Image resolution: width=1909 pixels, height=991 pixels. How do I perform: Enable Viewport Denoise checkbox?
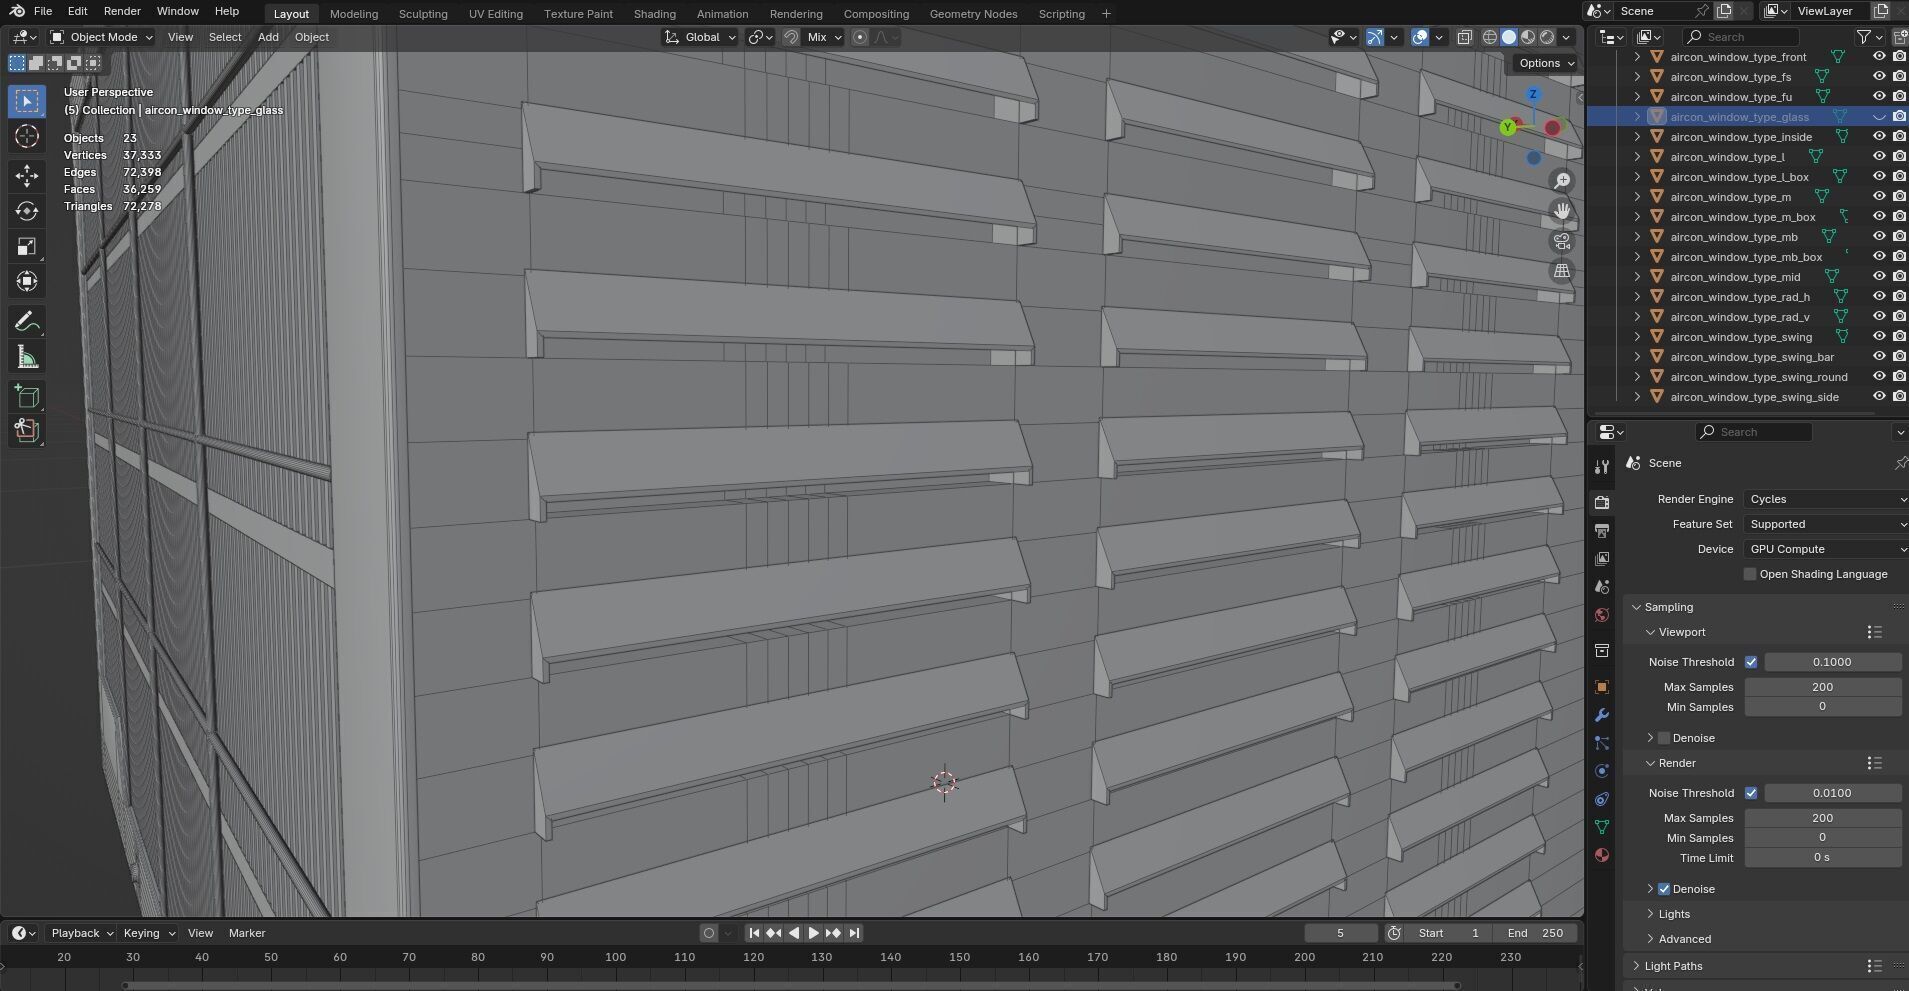point(1664,738)
